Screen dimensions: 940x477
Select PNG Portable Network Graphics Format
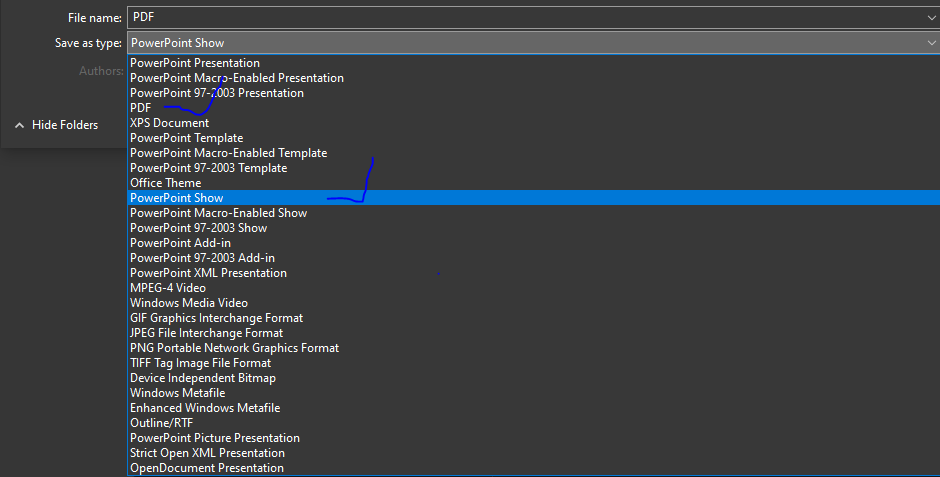pyautogui.click(x=534, y=348)
